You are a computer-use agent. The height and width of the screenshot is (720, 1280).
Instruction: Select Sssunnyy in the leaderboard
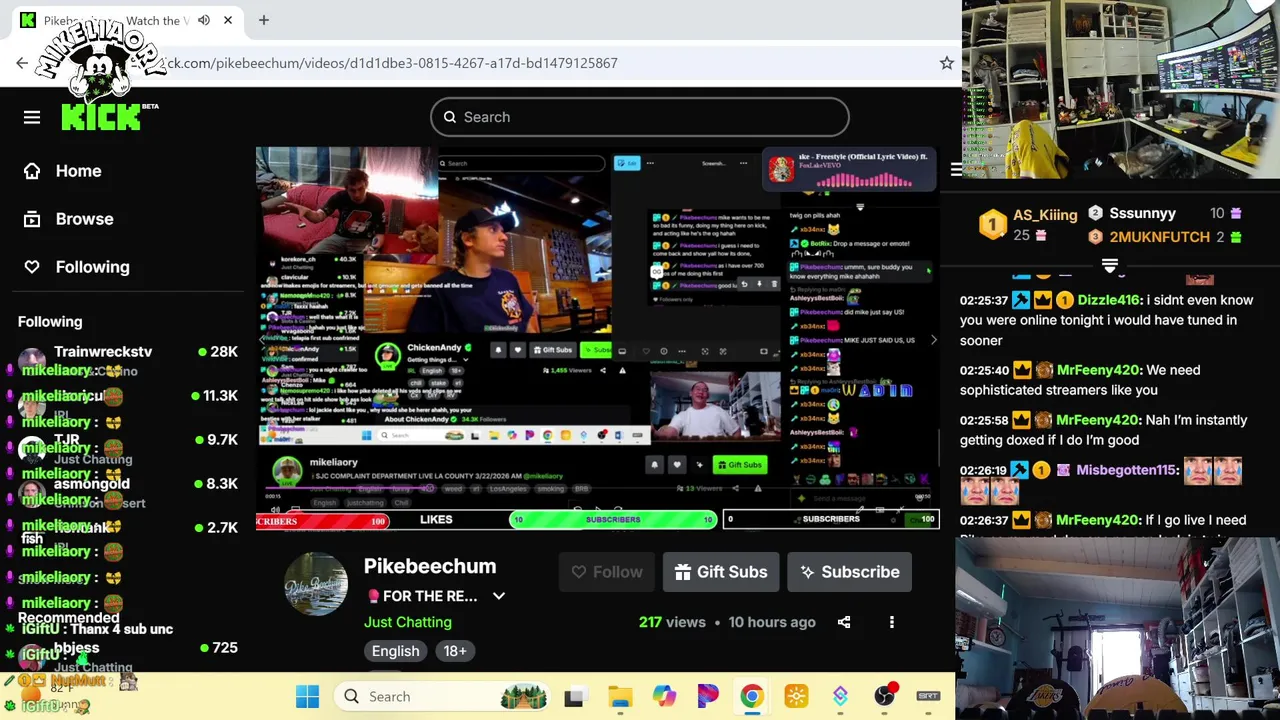click(x=1142, y=213)
